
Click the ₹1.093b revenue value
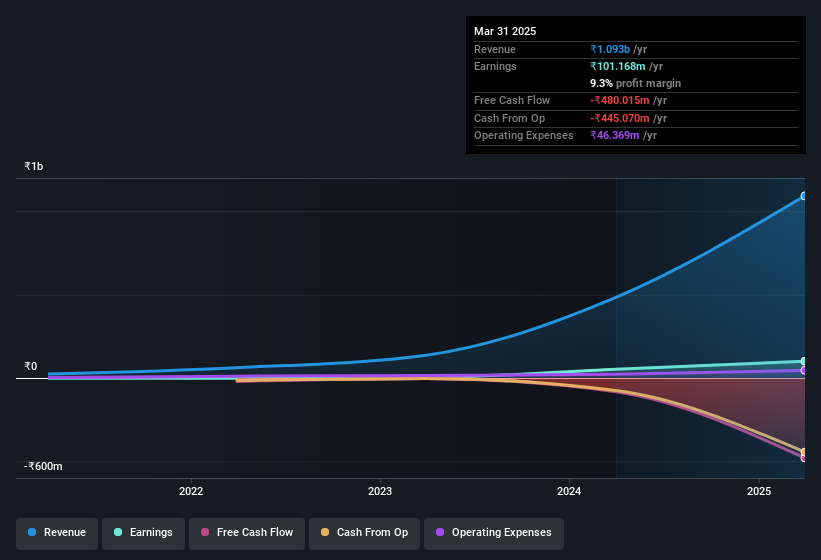(x=610, y=49)
